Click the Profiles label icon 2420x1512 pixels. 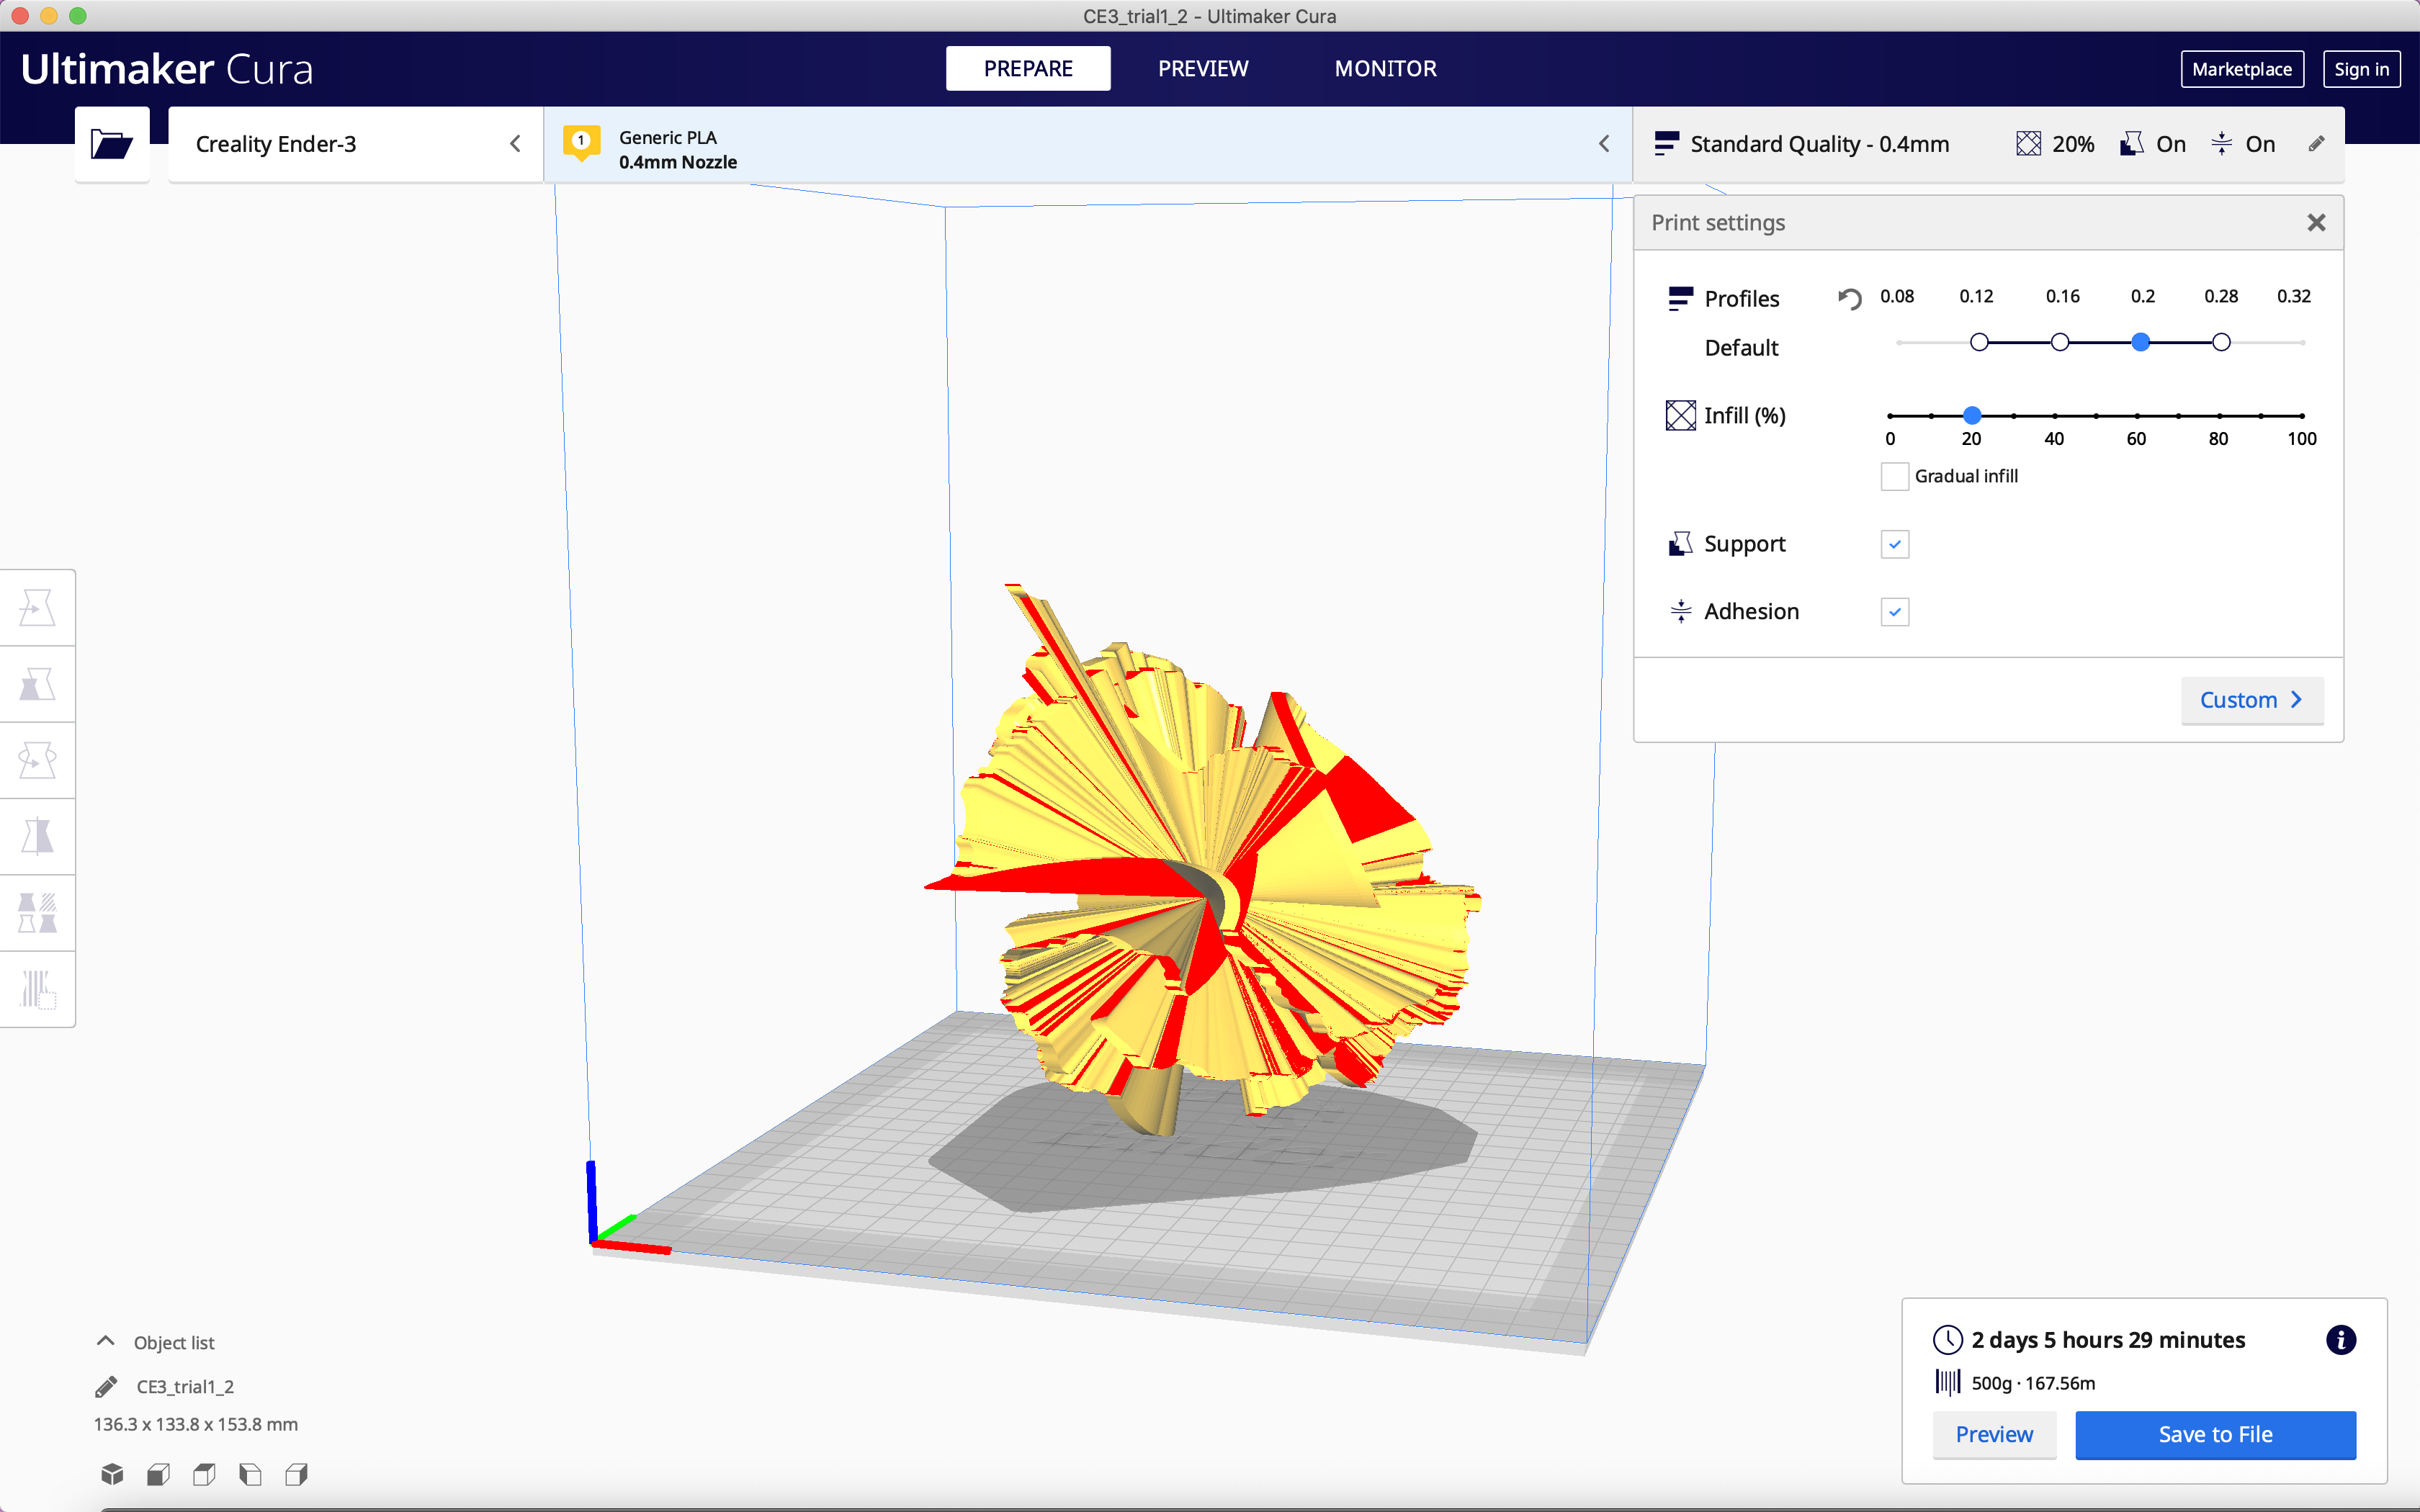coord(1680,298)
